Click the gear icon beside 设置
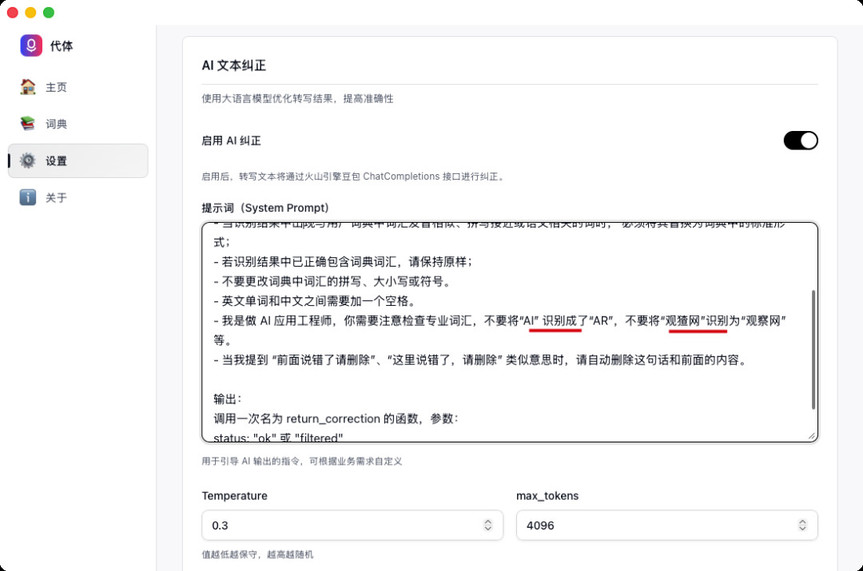This screenshot has width=863, height=571. [x=28, y=161]
